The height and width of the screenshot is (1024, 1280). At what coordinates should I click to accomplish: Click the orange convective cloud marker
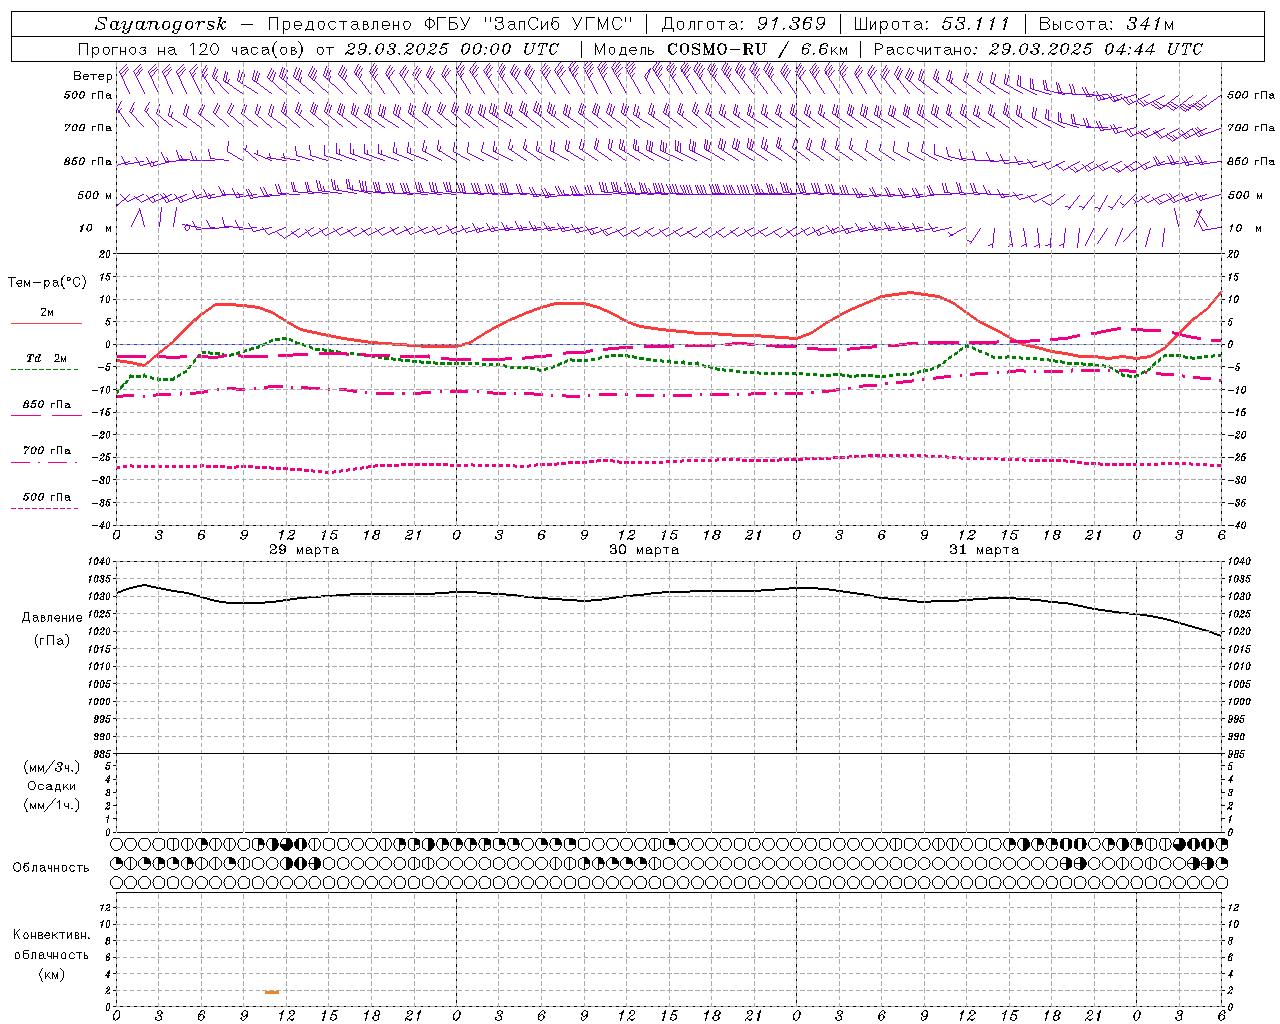[272, 992]
